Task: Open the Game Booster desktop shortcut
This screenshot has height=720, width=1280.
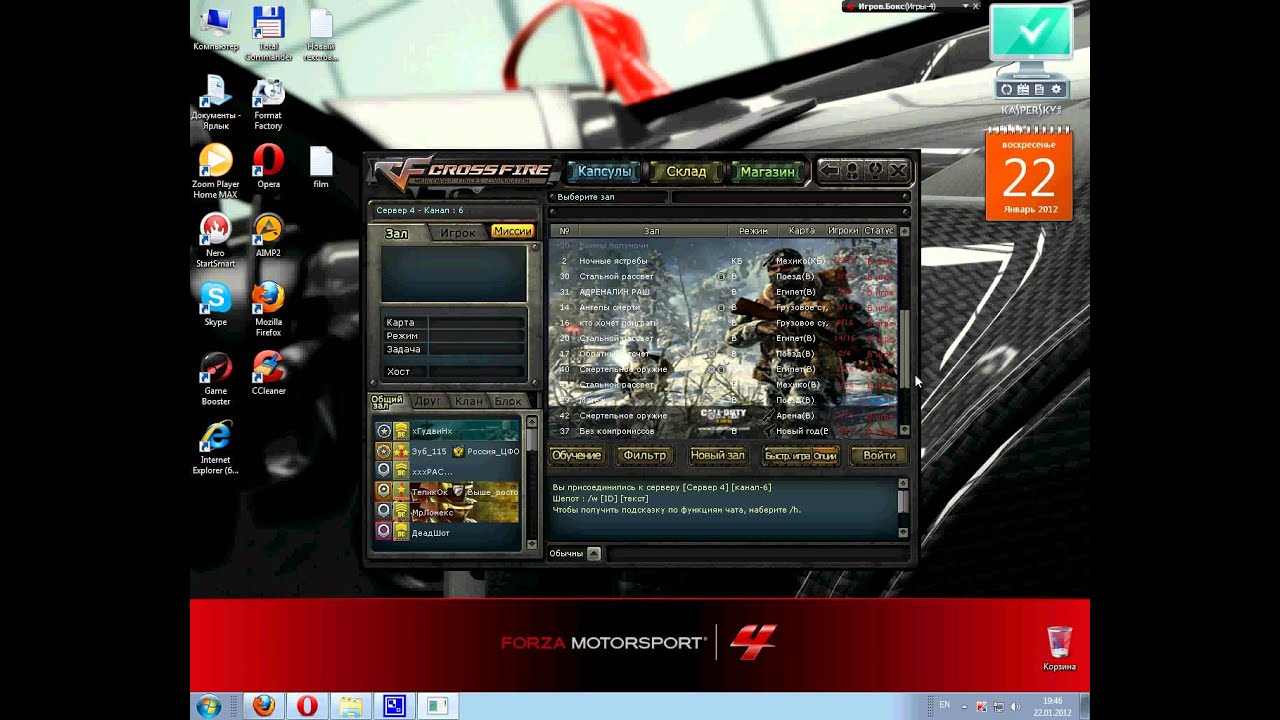Action: click(x=216, y=379)
